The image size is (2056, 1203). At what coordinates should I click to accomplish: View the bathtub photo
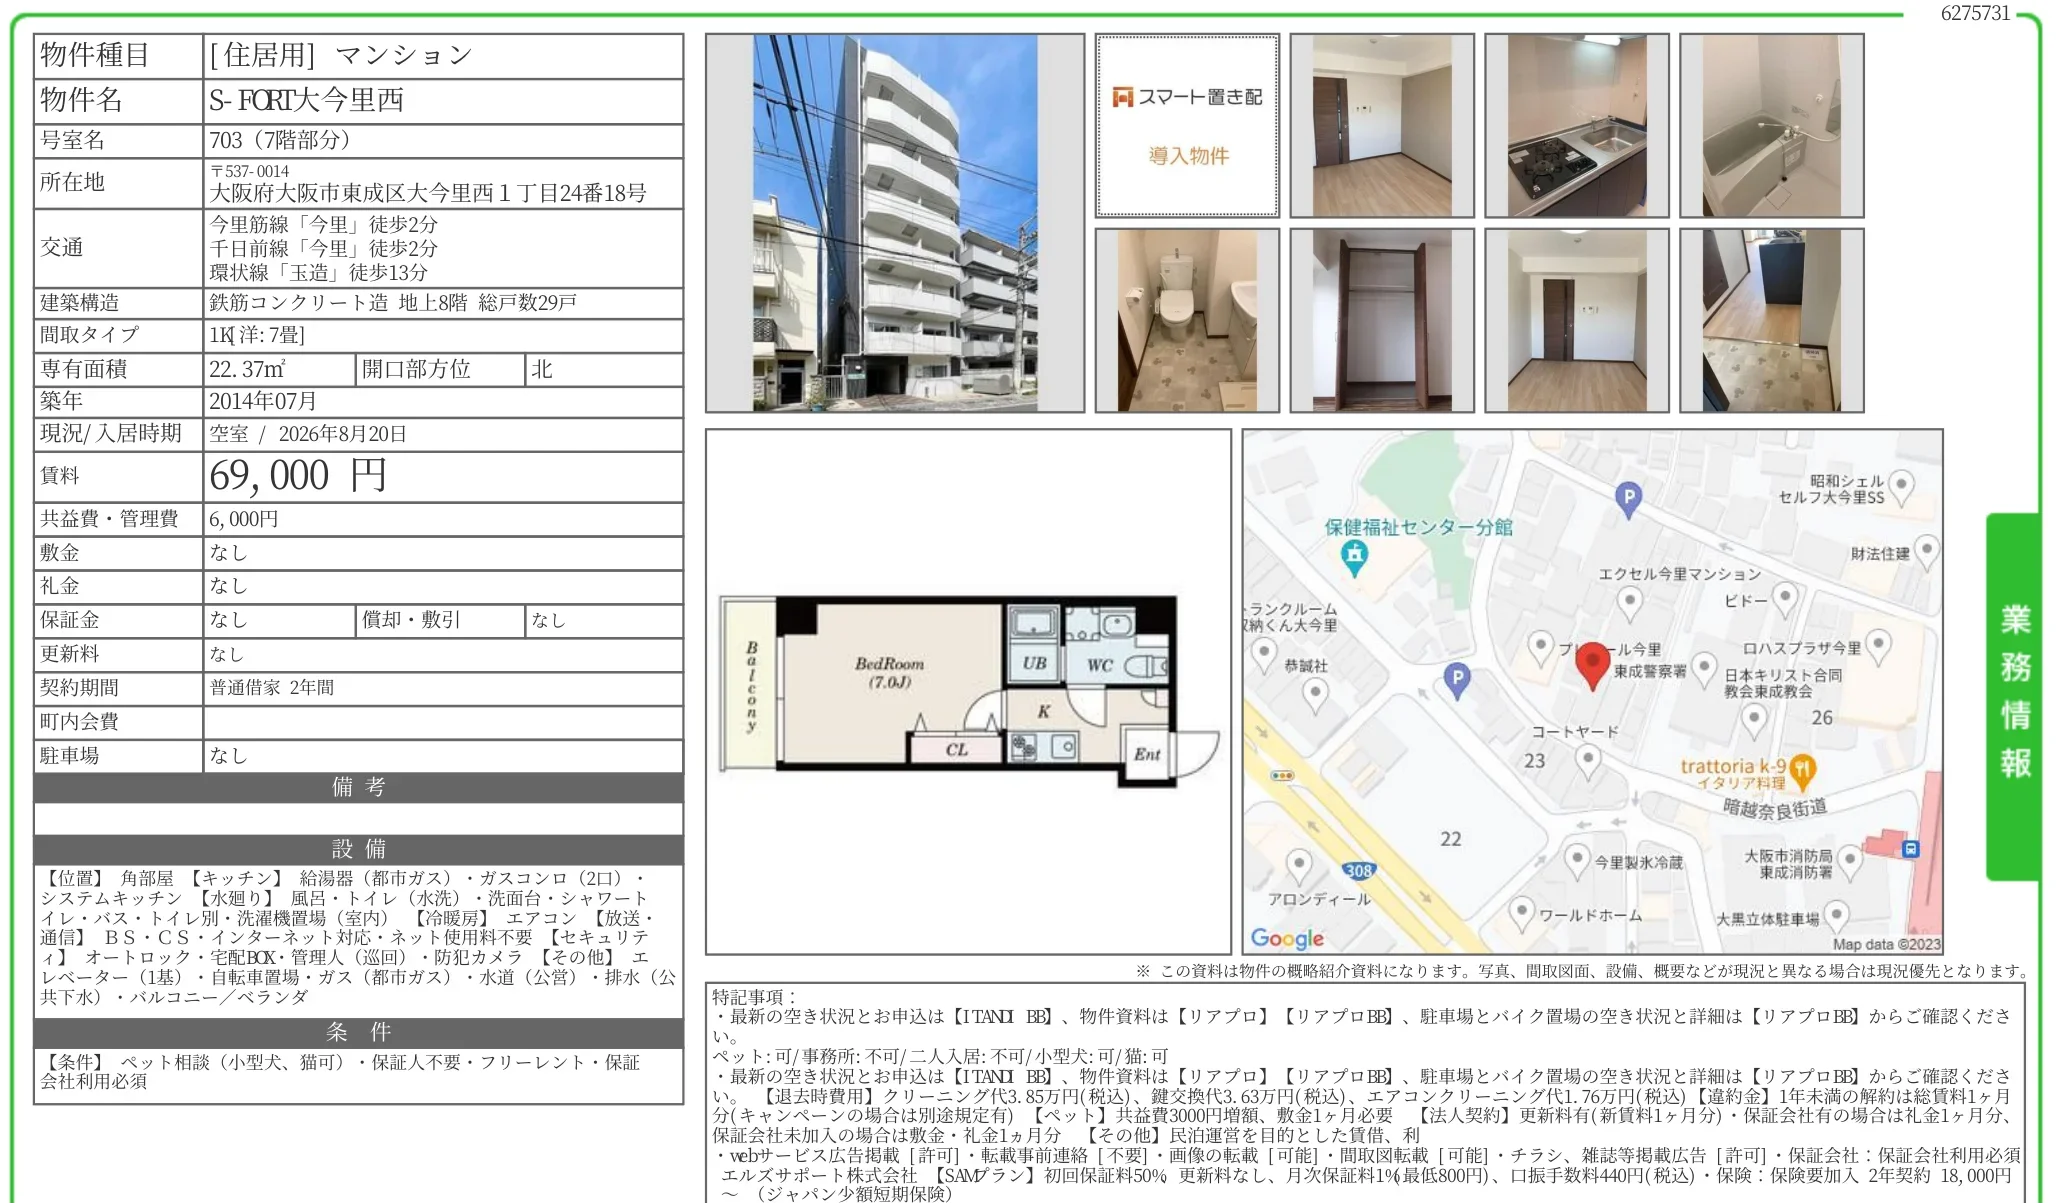click(1772, 125)
